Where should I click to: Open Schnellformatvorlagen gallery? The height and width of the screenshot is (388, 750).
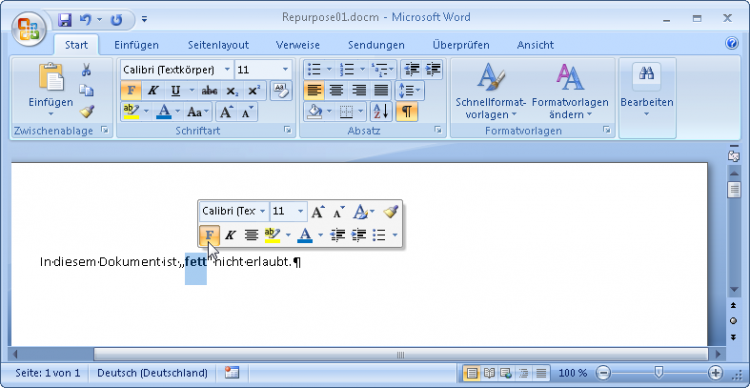coord(491,91)
